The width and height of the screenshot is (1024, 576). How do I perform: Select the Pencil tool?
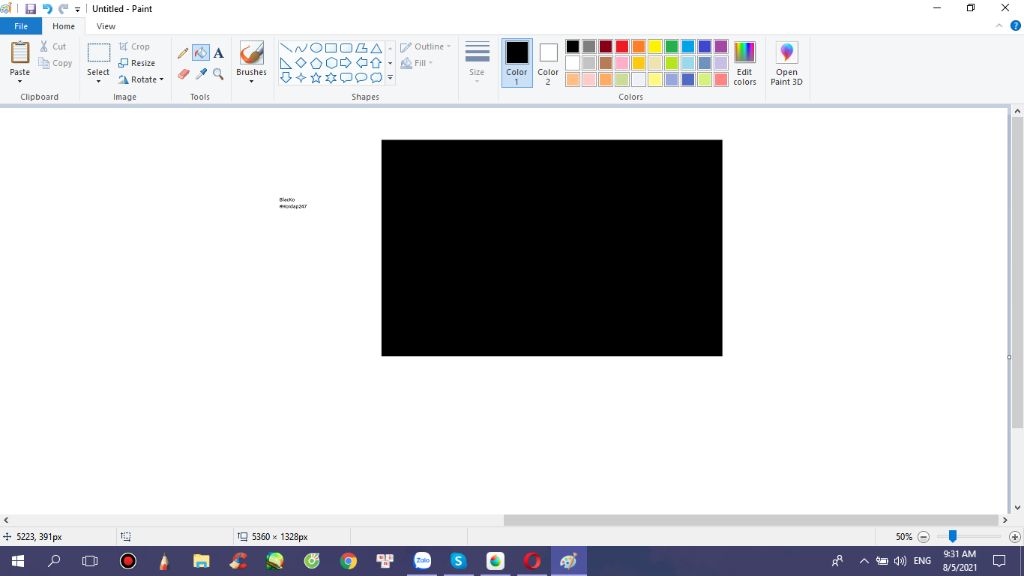pyautogui.click(x=183, y=54)
